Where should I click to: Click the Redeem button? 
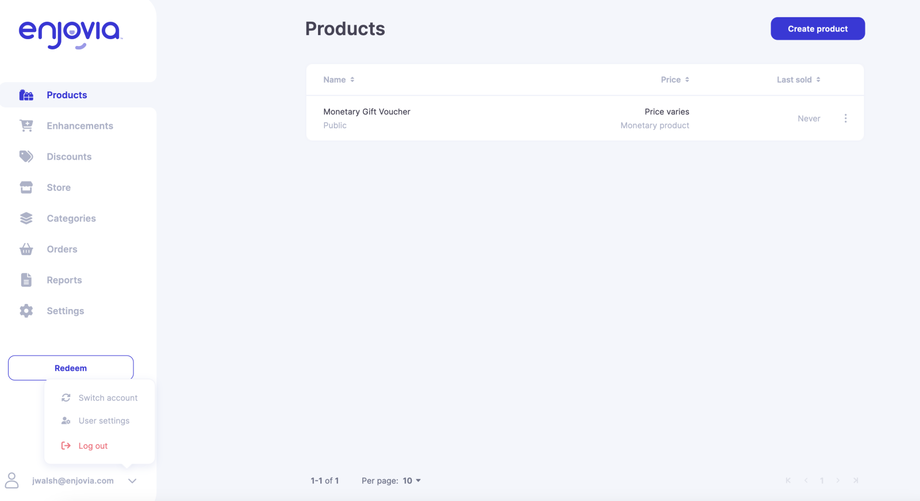(71, 368)
